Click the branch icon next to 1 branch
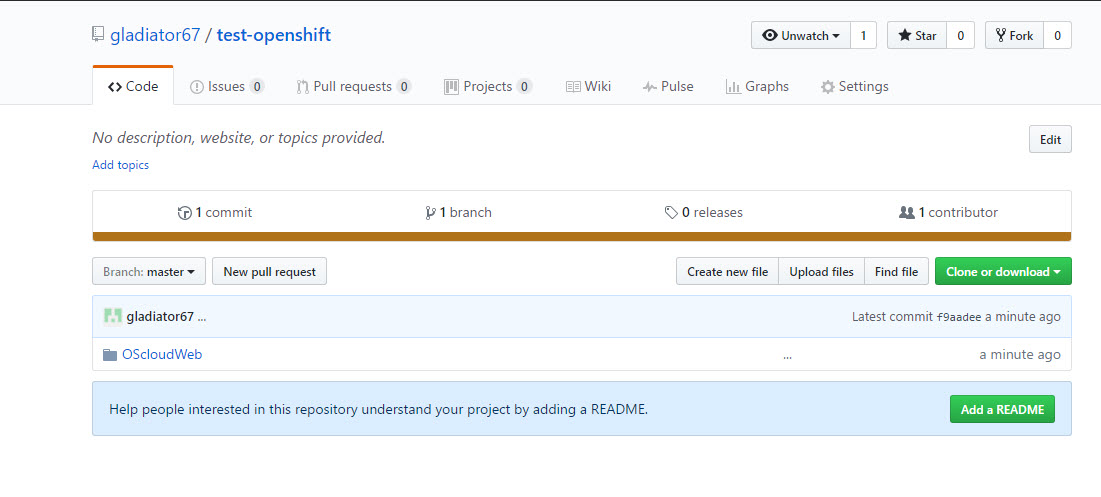The image size is (1101, 497). coord(430,213)
